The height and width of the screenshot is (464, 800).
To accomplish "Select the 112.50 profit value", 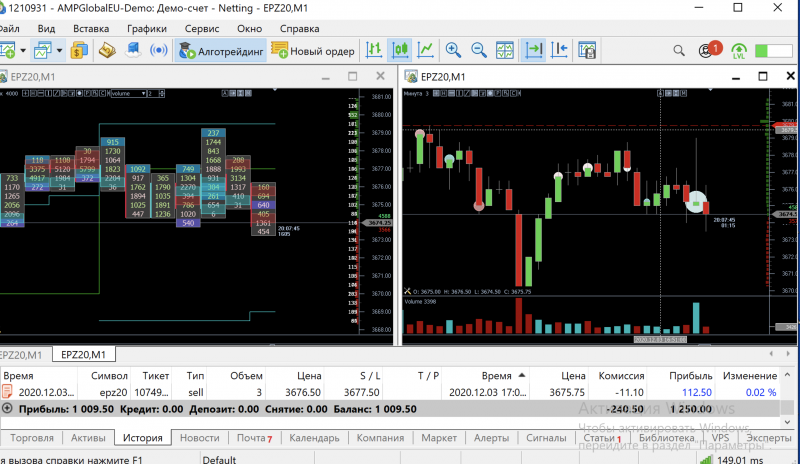I will click(697, 393).
